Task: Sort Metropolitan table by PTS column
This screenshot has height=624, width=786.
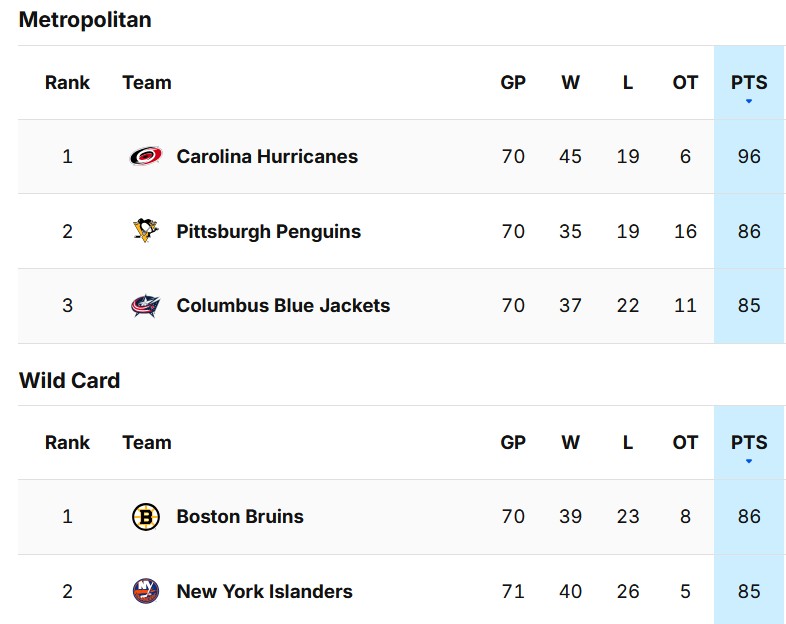Action: 749,82
